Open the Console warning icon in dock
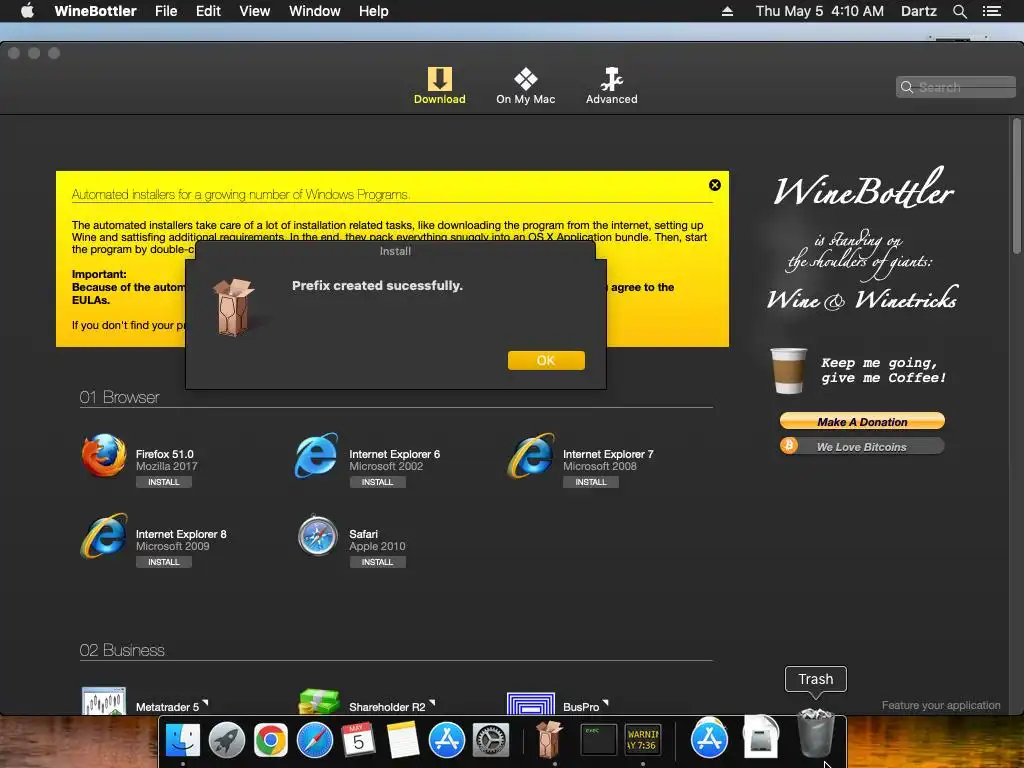 (x=643, y=739)
